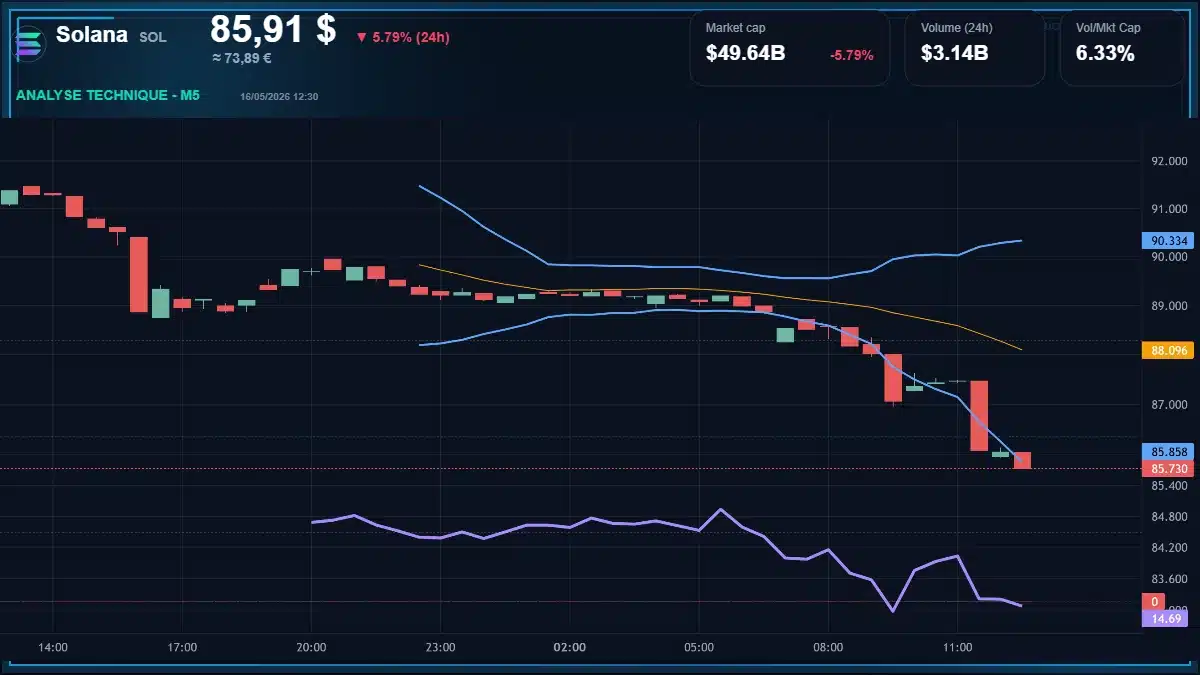Click the 91.000 price axis label
This screenshot has height=675, width=1200.
click(1169, 209)
